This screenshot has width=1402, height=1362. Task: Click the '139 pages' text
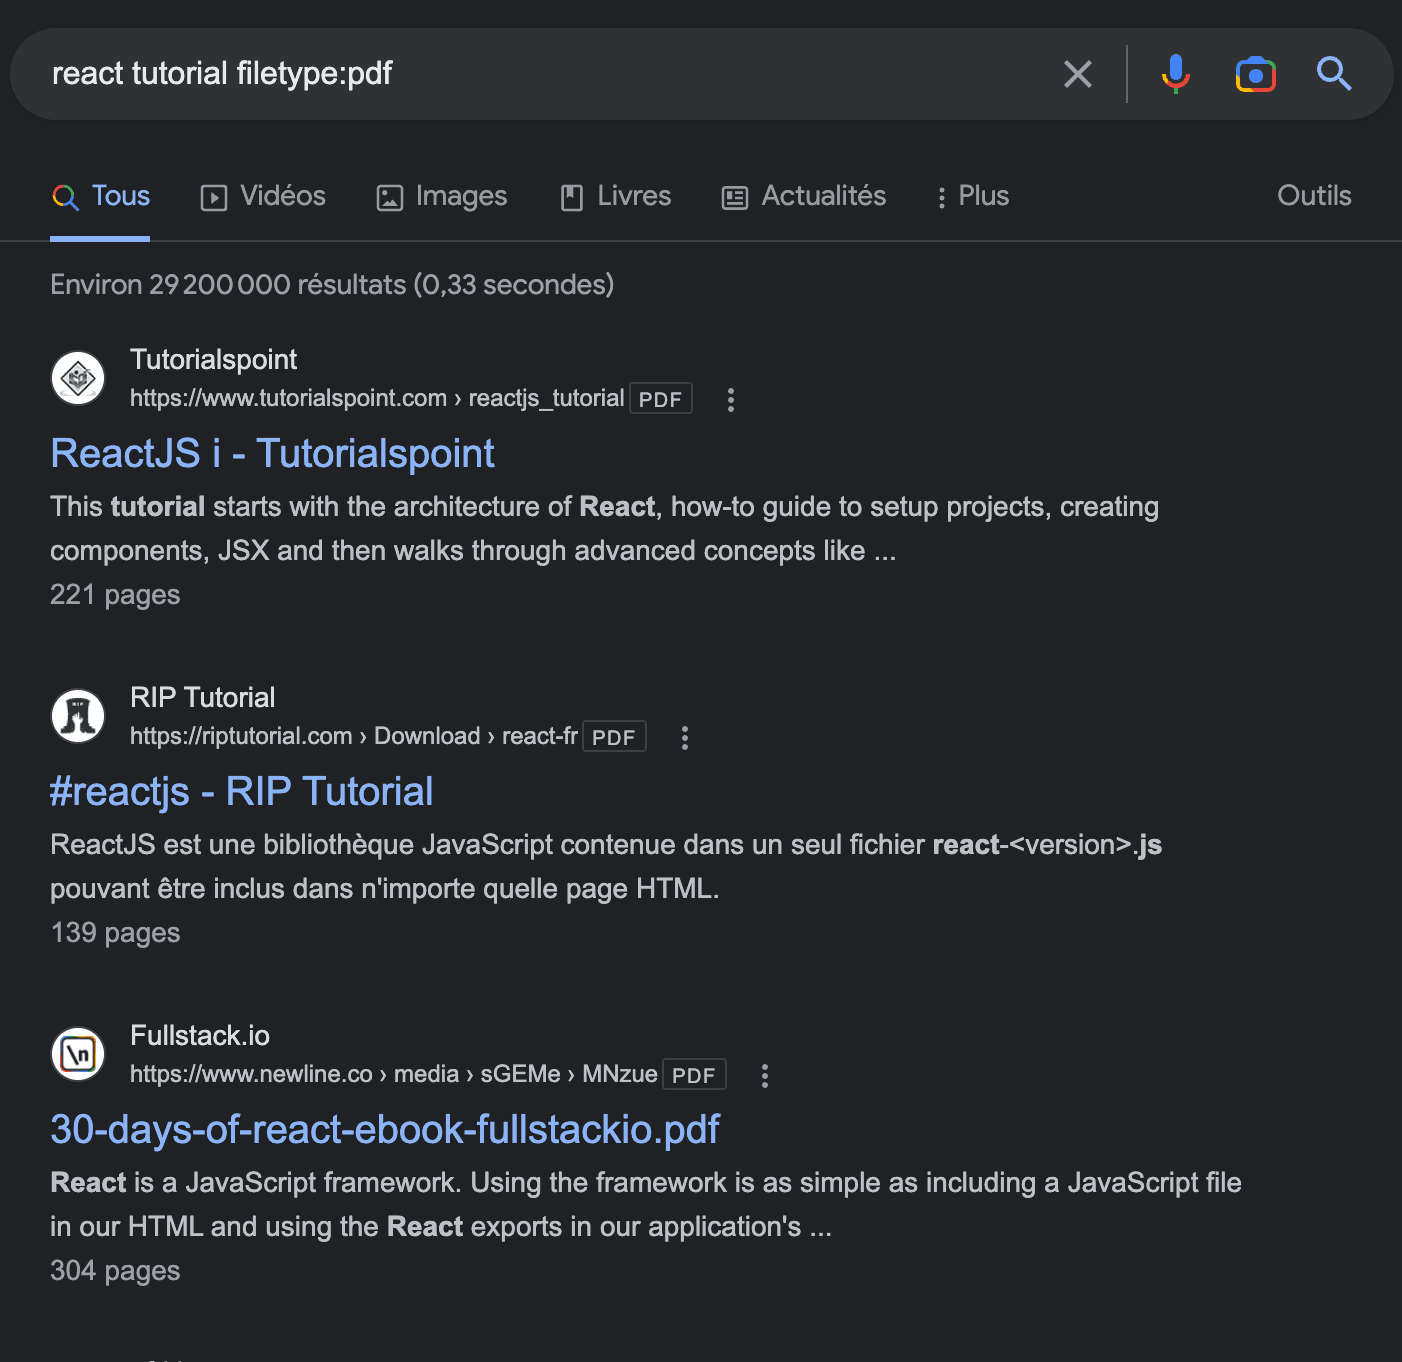pyautogui.click(x=115, y=933)
